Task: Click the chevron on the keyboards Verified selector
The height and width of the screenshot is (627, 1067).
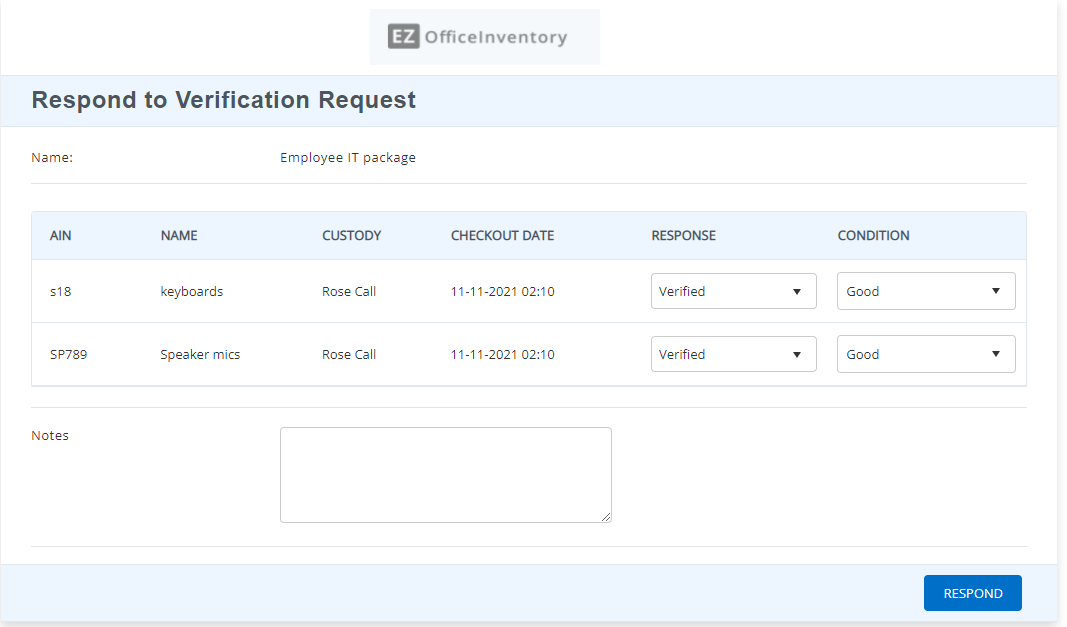Action: 797,291
